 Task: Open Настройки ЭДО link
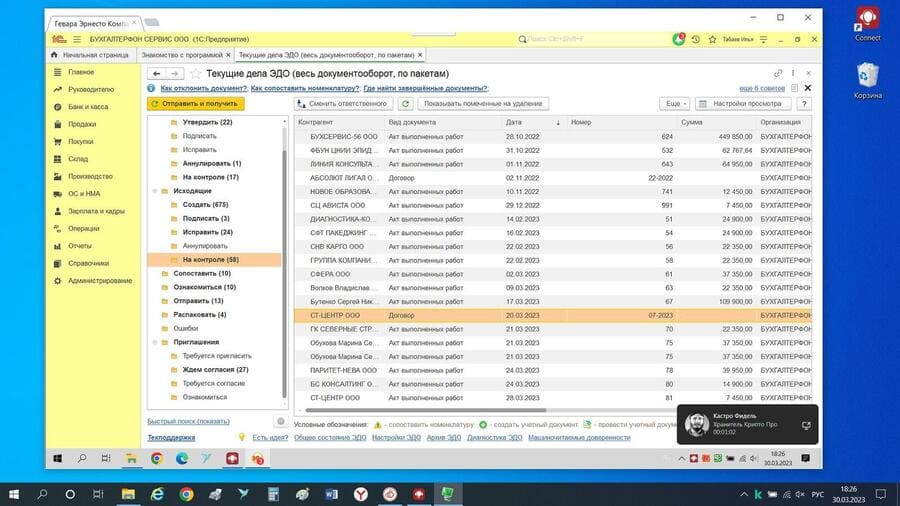tap(396, 437)
